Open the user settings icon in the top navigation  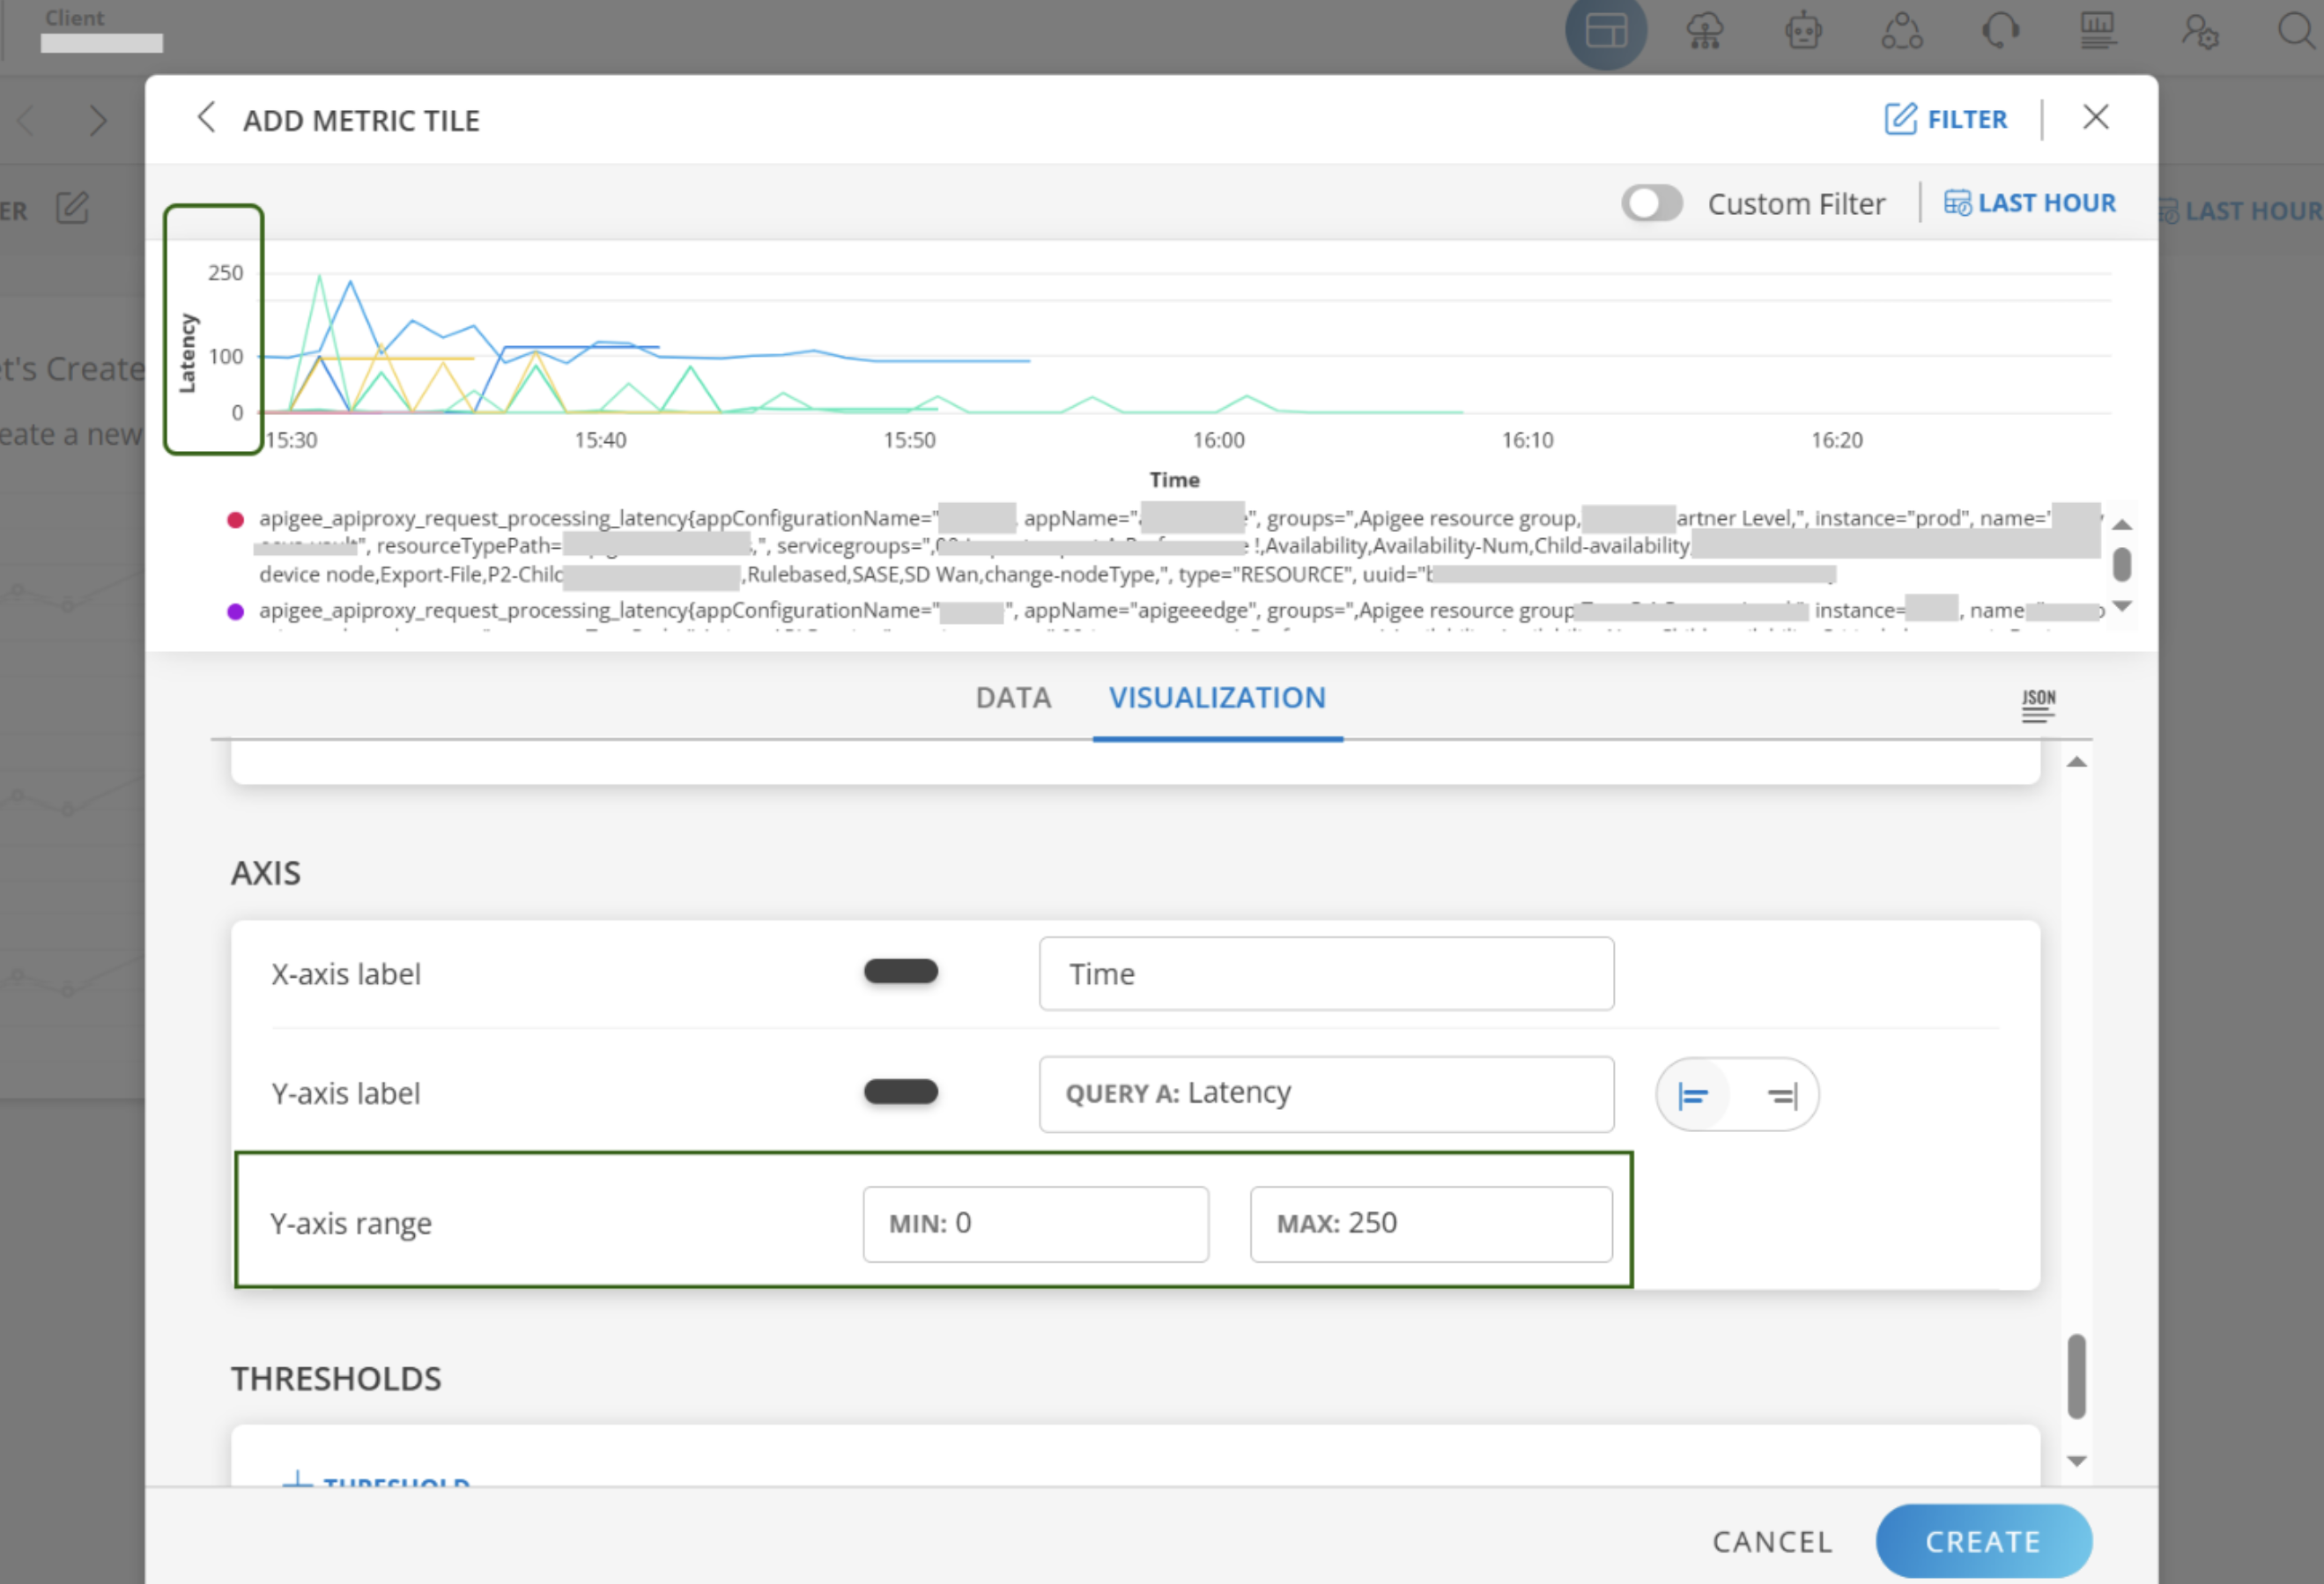click(2199, 30)
